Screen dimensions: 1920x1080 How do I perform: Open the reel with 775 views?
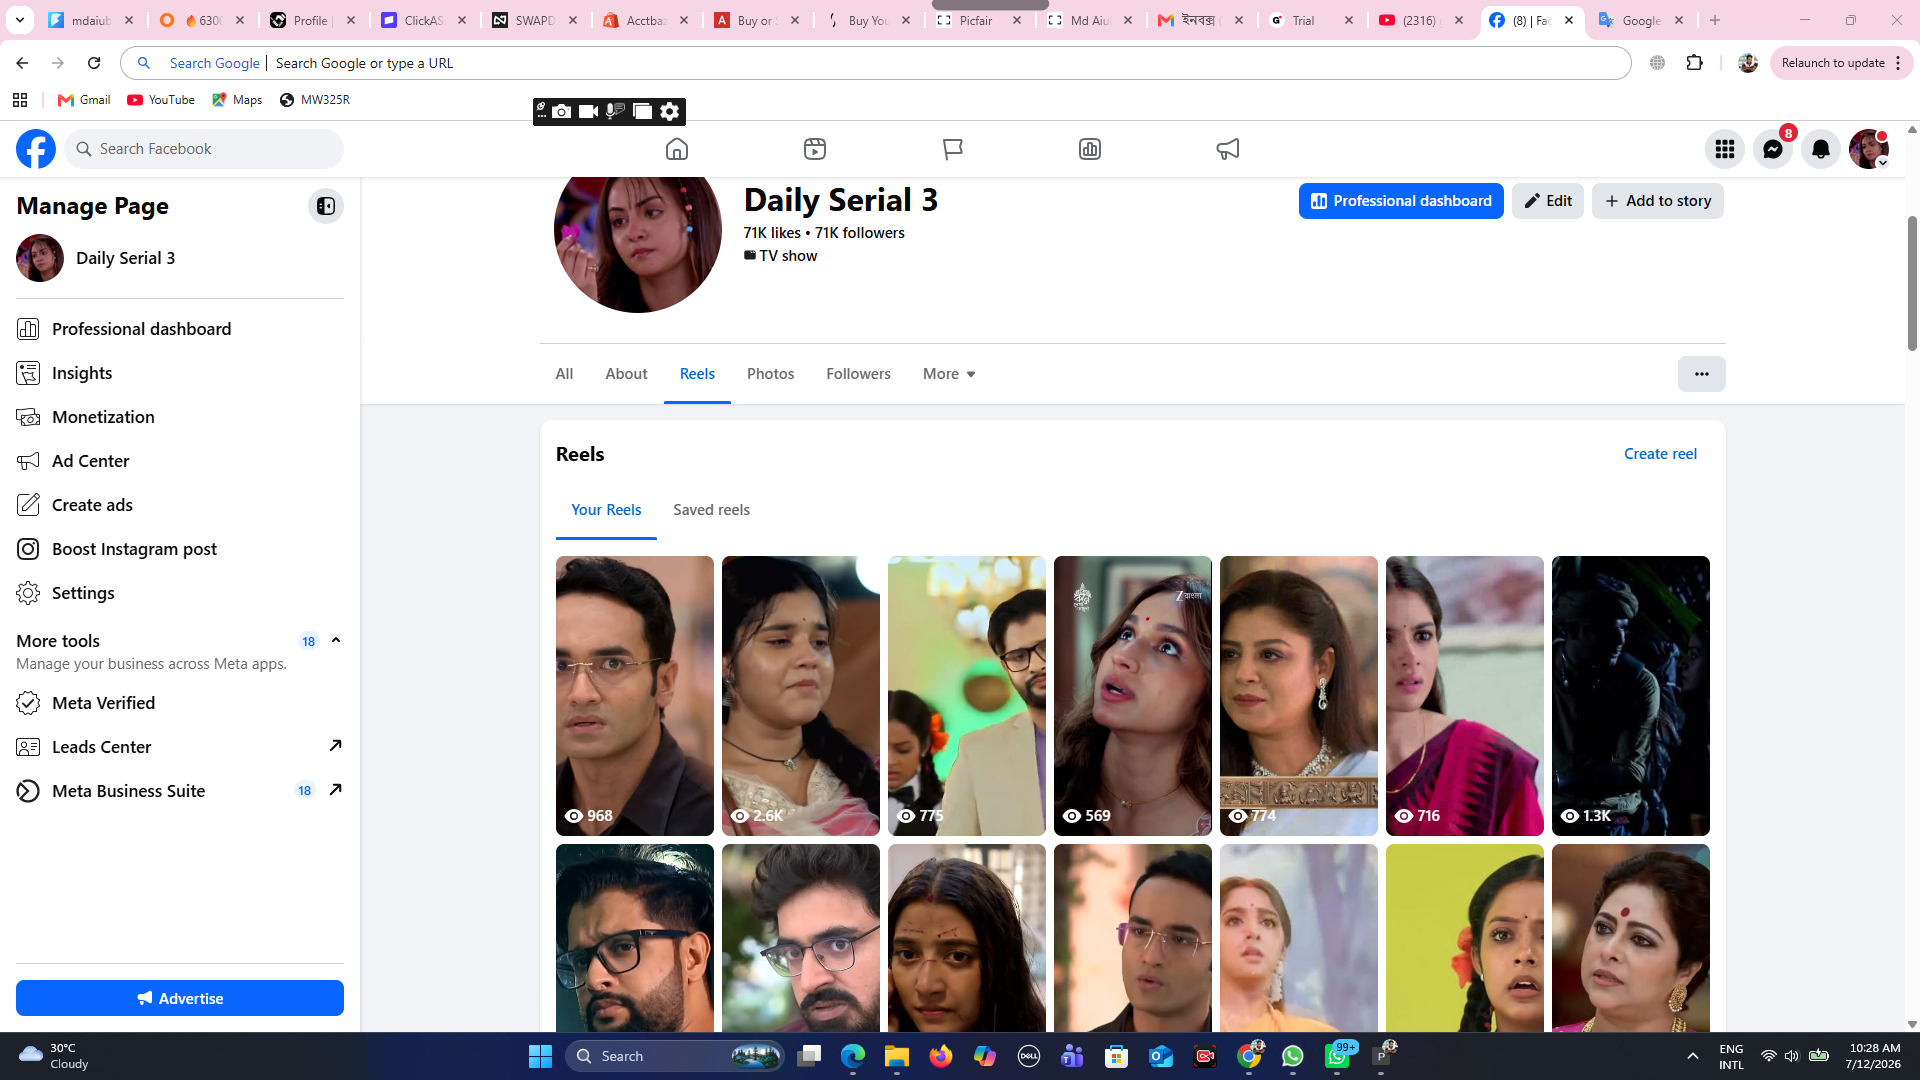pos(967,696)
